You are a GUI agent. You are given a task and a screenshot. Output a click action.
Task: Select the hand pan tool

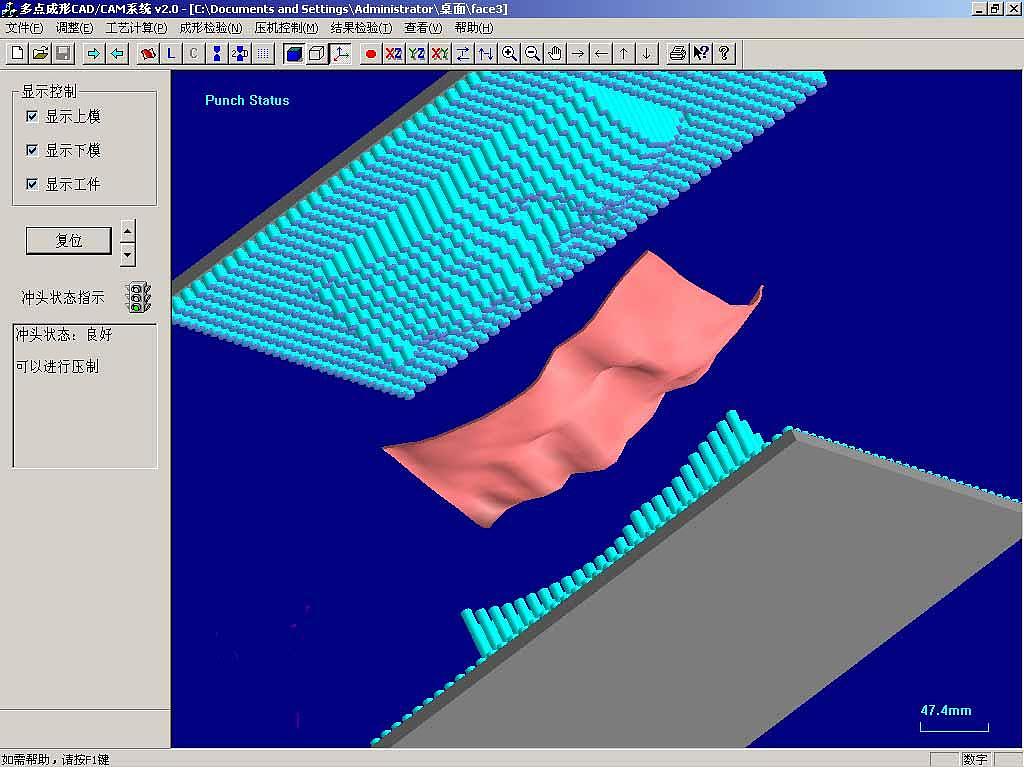tap(555, 54)
